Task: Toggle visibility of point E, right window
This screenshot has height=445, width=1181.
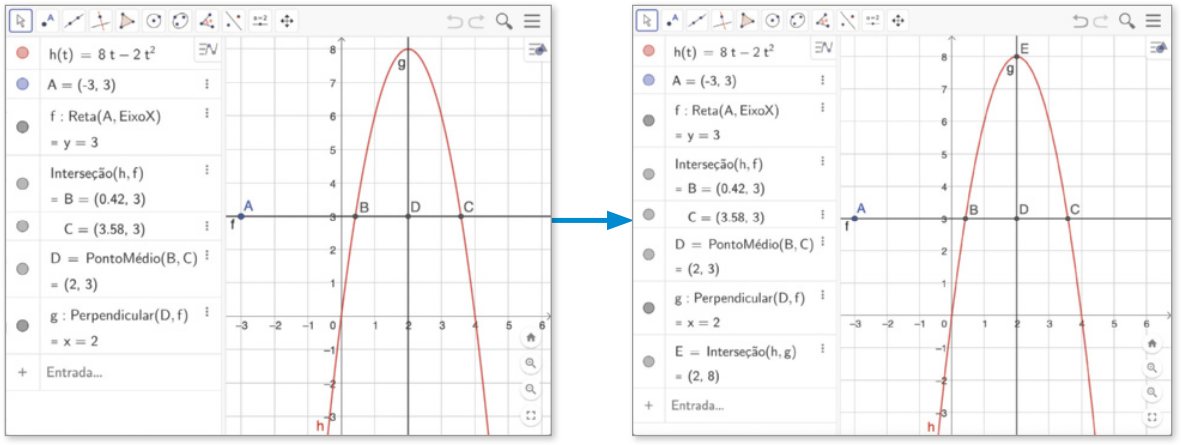Action: click(x=649, y=362)
